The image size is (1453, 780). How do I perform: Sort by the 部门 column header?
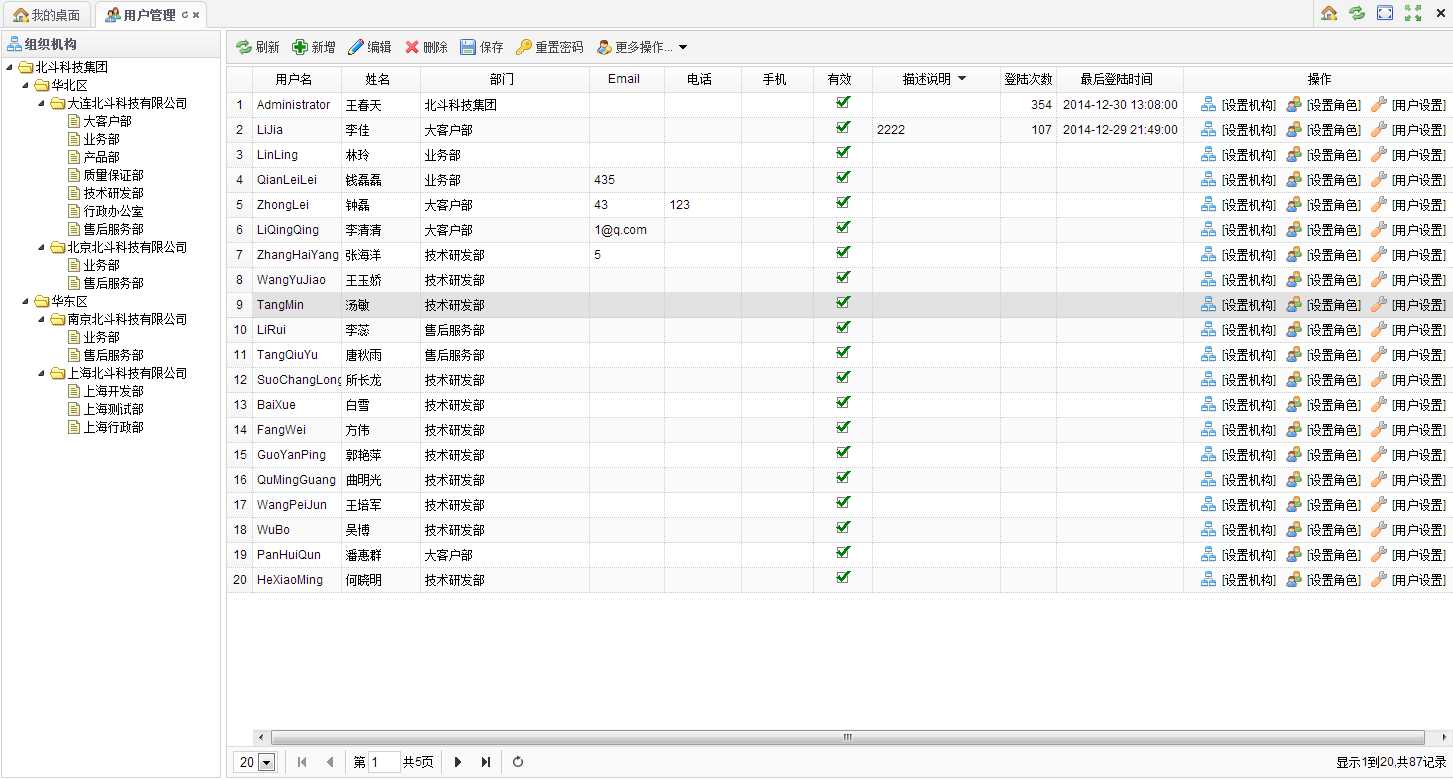(503, 79)
